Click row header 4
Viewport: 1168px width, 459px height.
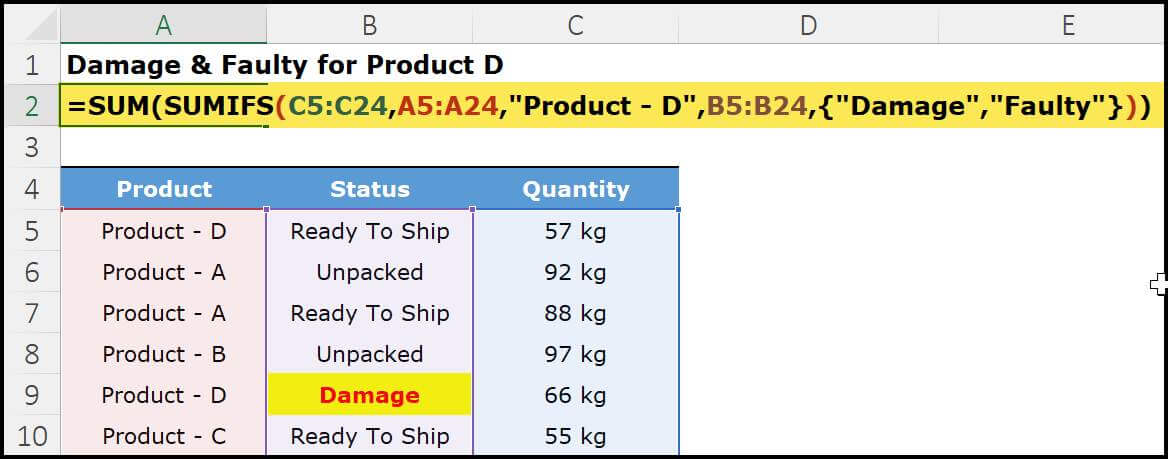(x=32, y=189)
